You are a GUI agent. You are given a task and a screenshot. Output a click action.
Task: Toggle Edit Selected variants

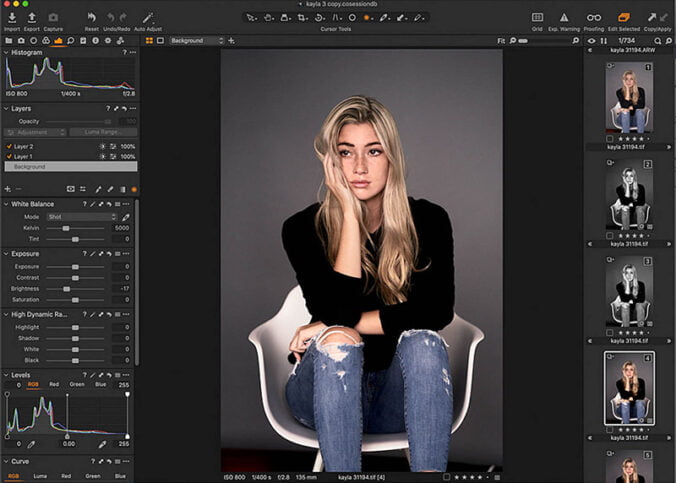click(623, 17)
